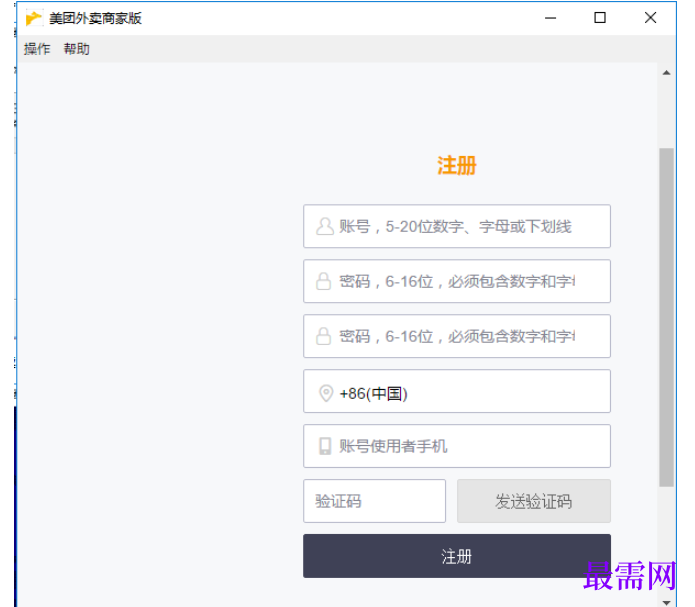This screenshot has height=607, width=695.
Task: Maximize the 美团外卖商家版 window
Action: 600,18
